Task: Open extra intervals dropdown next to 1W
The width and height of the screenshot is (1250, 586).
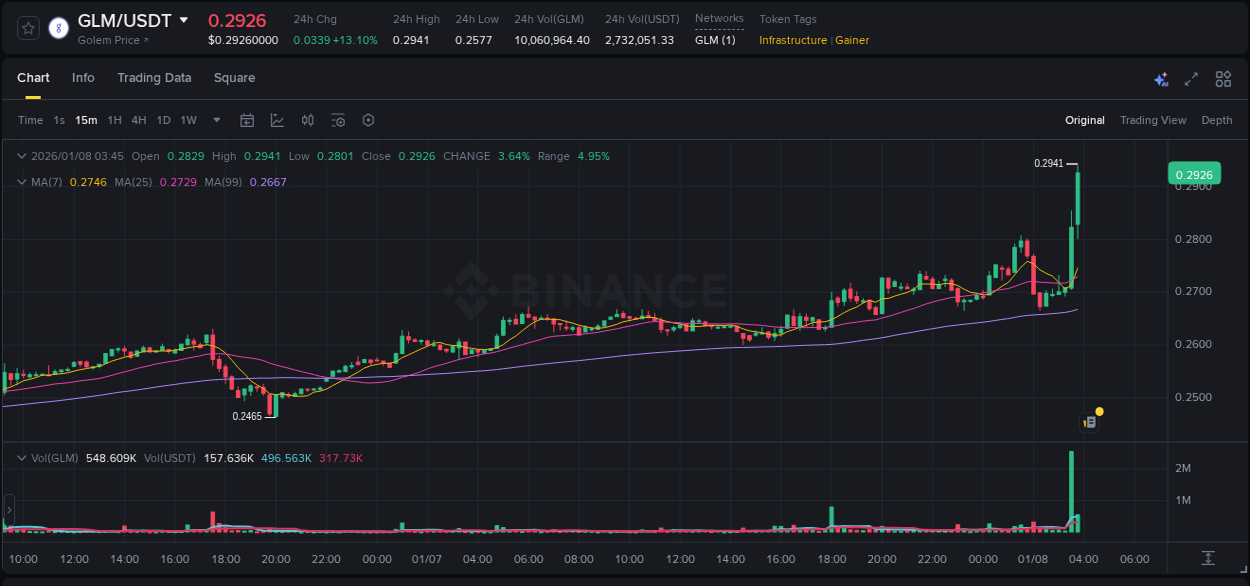Action: point(215,120)
